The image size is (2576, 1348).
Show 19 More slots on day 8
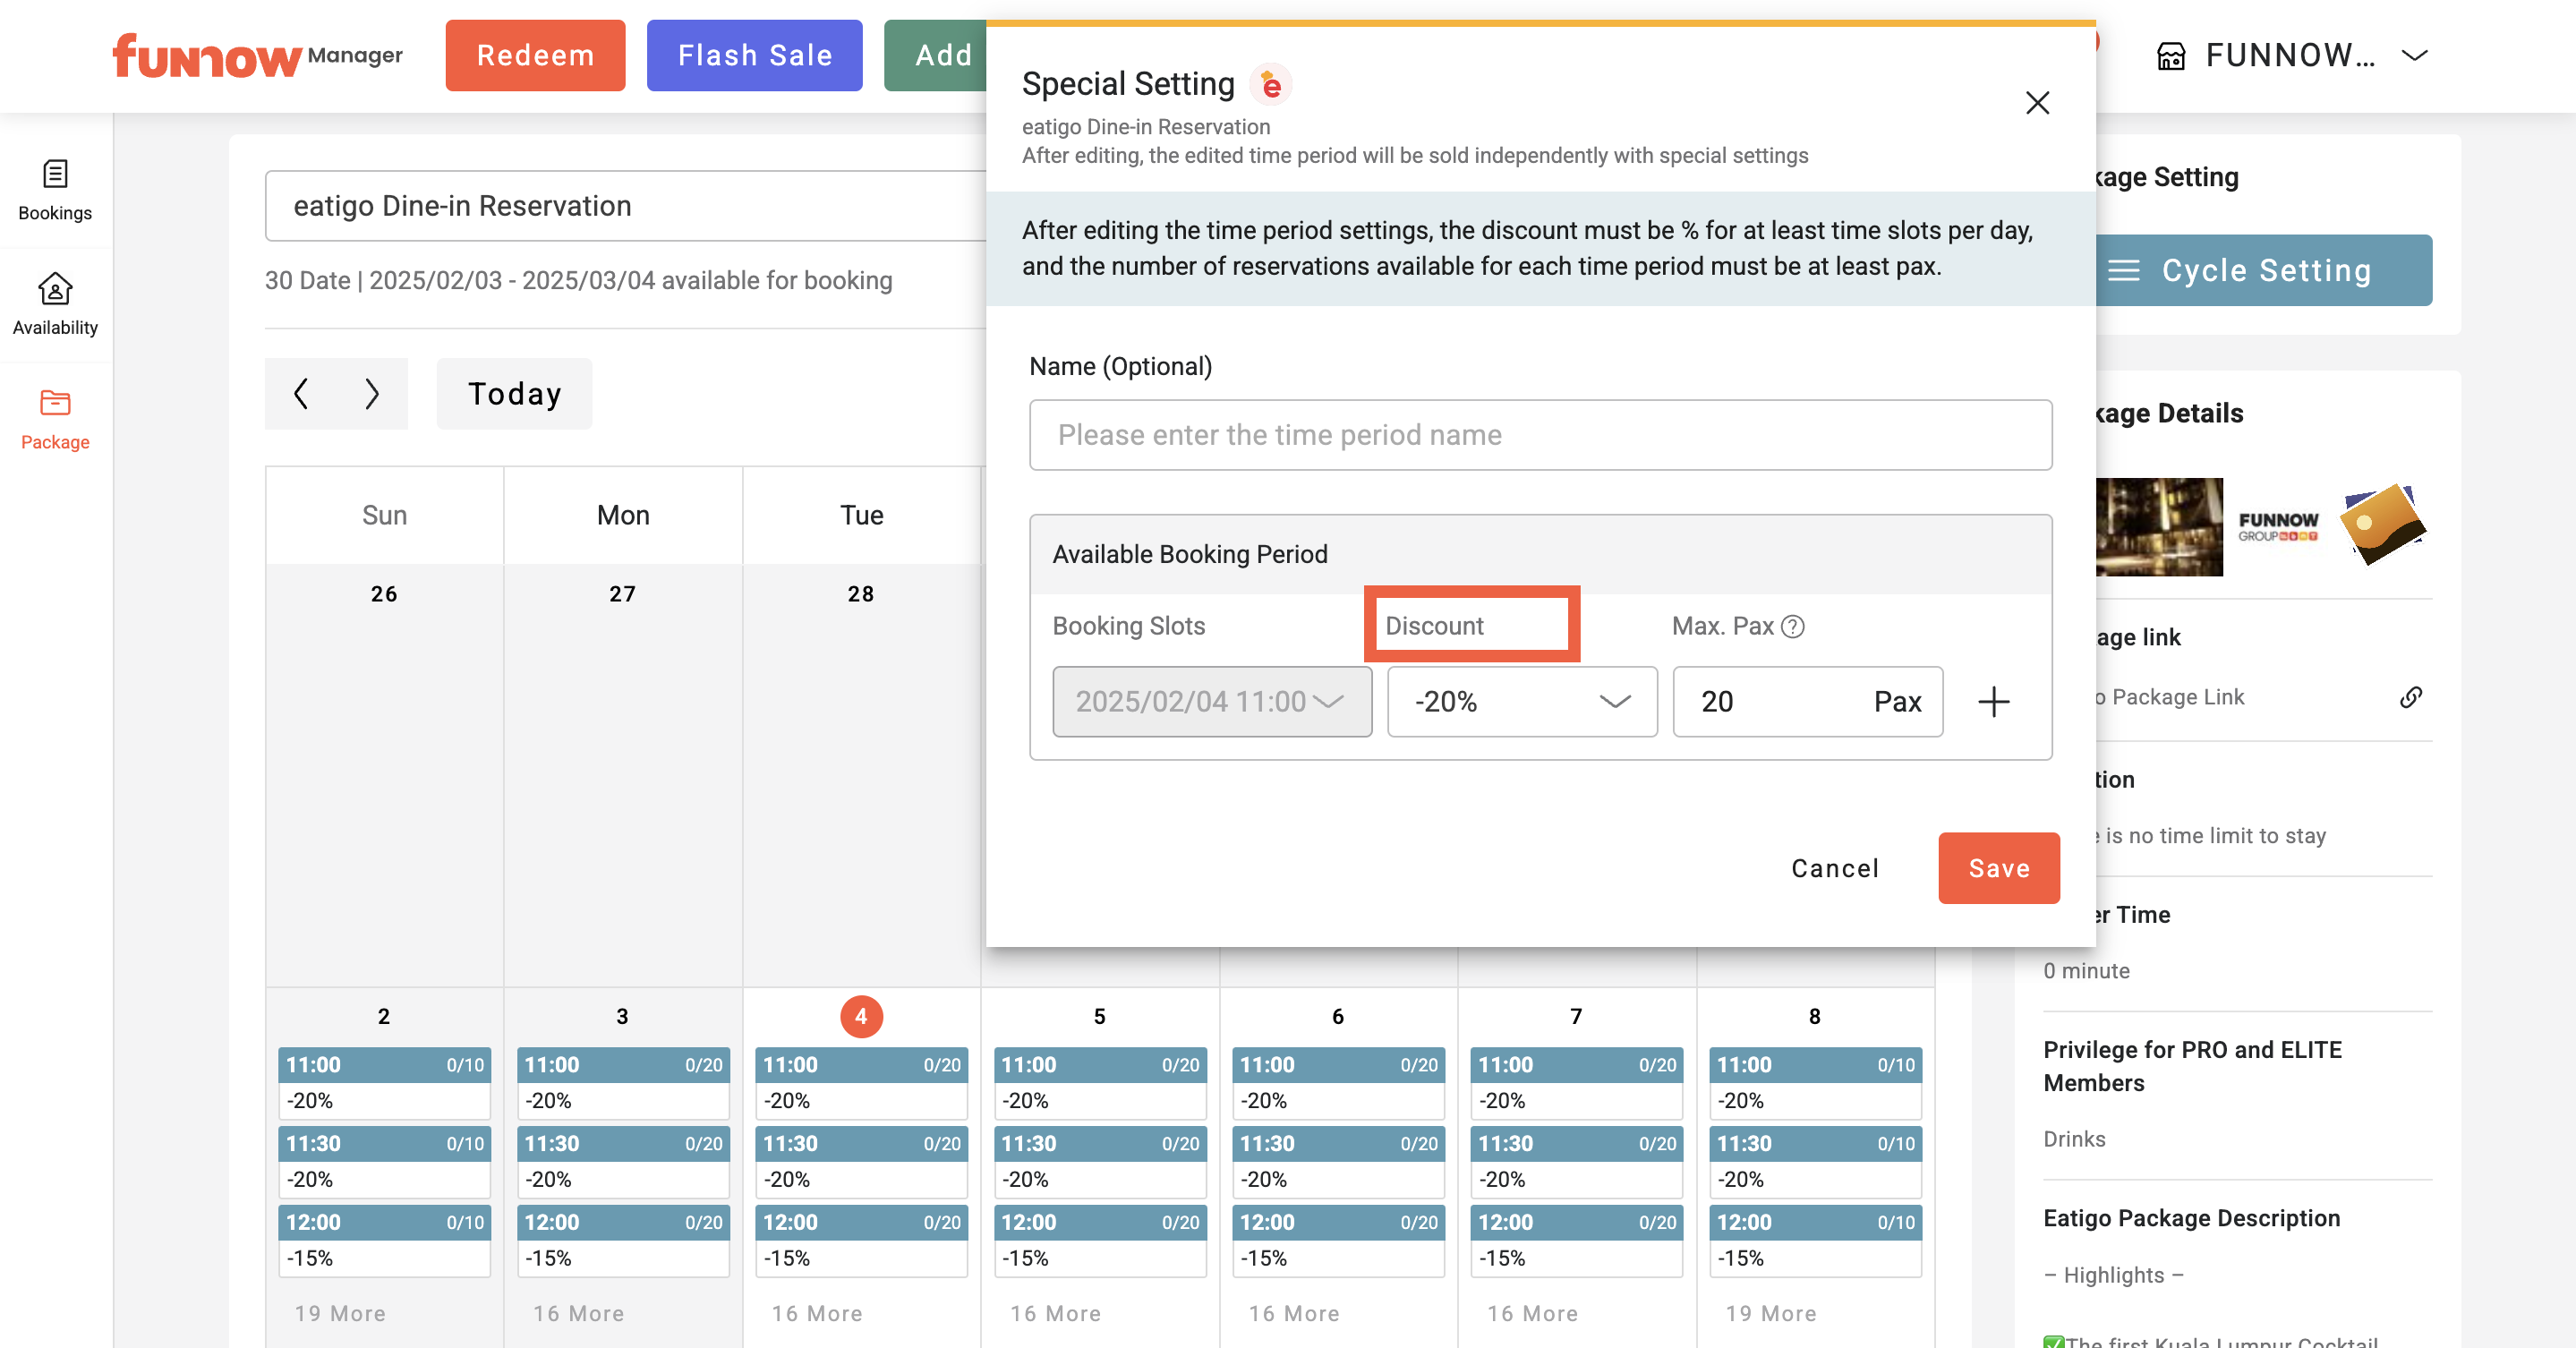point(1771,1314)
